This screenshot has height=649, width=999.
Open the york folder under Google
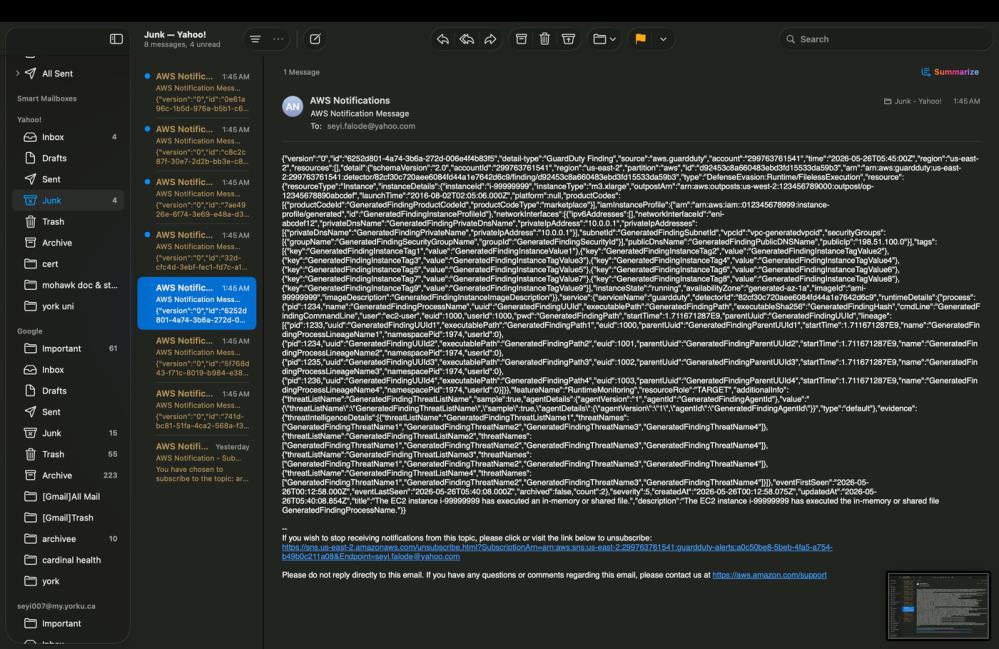68,581
